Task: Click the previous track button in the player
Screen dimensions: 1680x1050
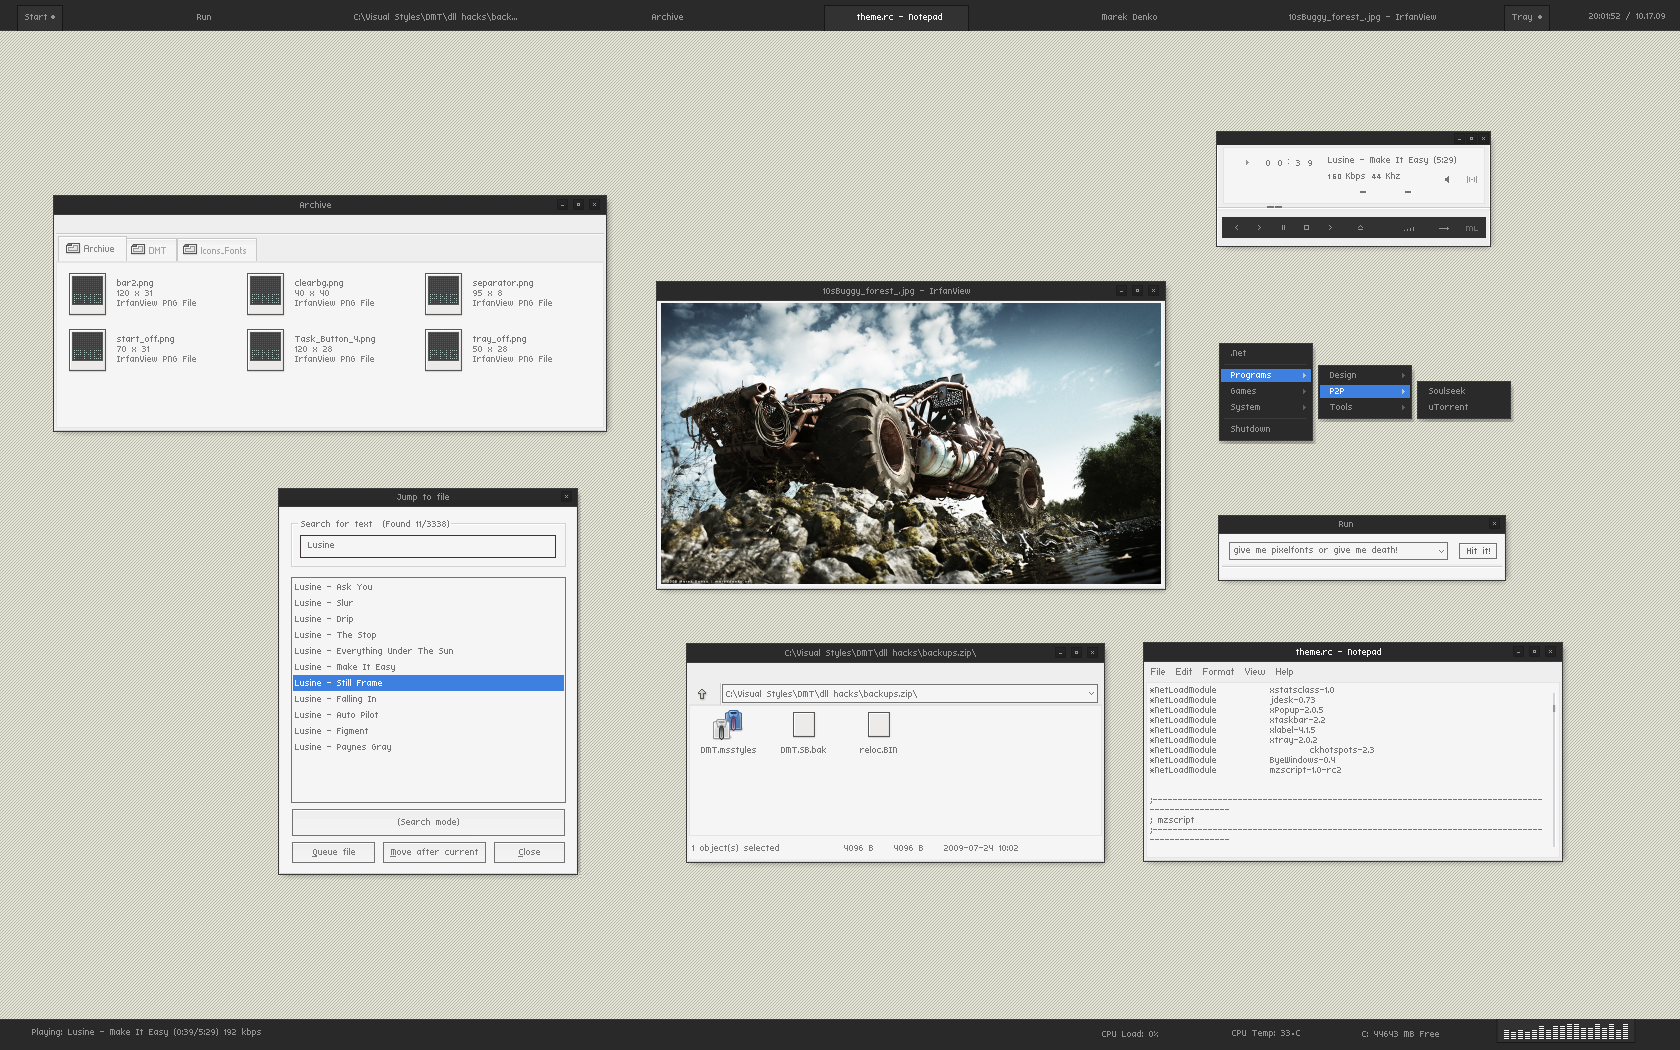Action: coord(1236,228)
